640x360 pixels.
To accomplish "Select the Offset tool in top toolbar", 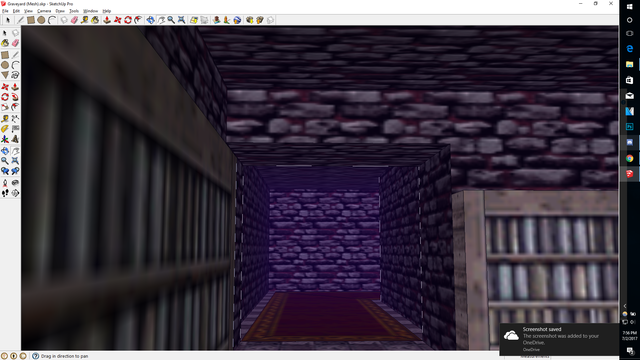I will [x=138, y=20].
